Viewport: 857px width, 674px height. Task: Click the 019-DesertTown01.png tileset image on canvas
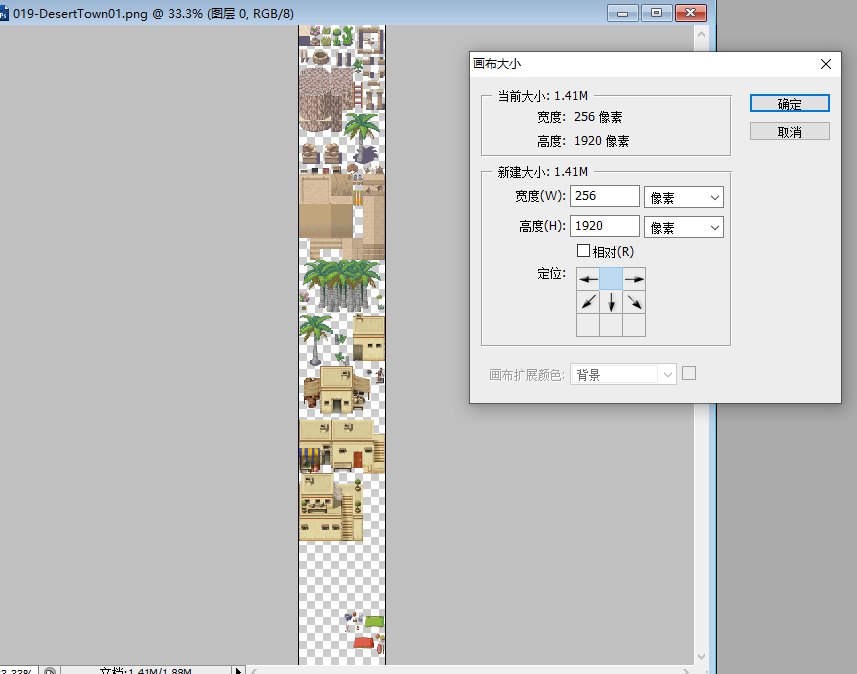coord(342,345)
